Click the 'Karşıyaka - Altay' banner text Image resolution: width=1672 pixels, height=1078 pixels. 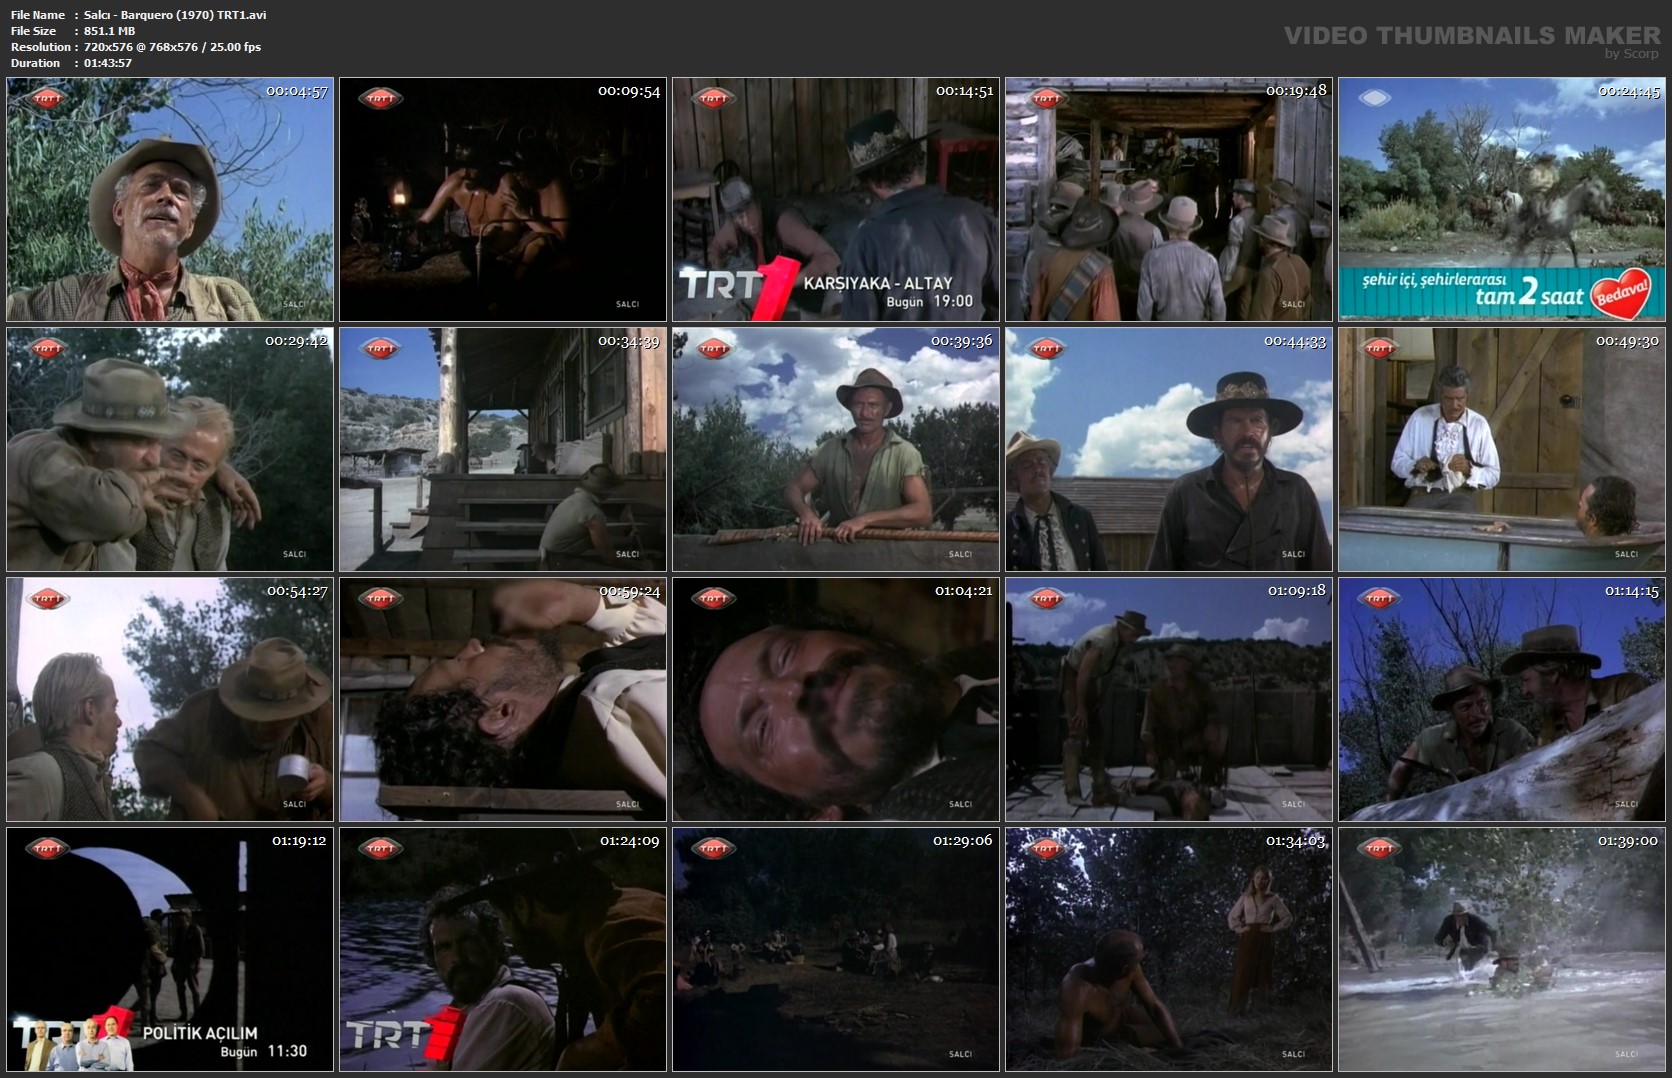[x=877, y=283]
